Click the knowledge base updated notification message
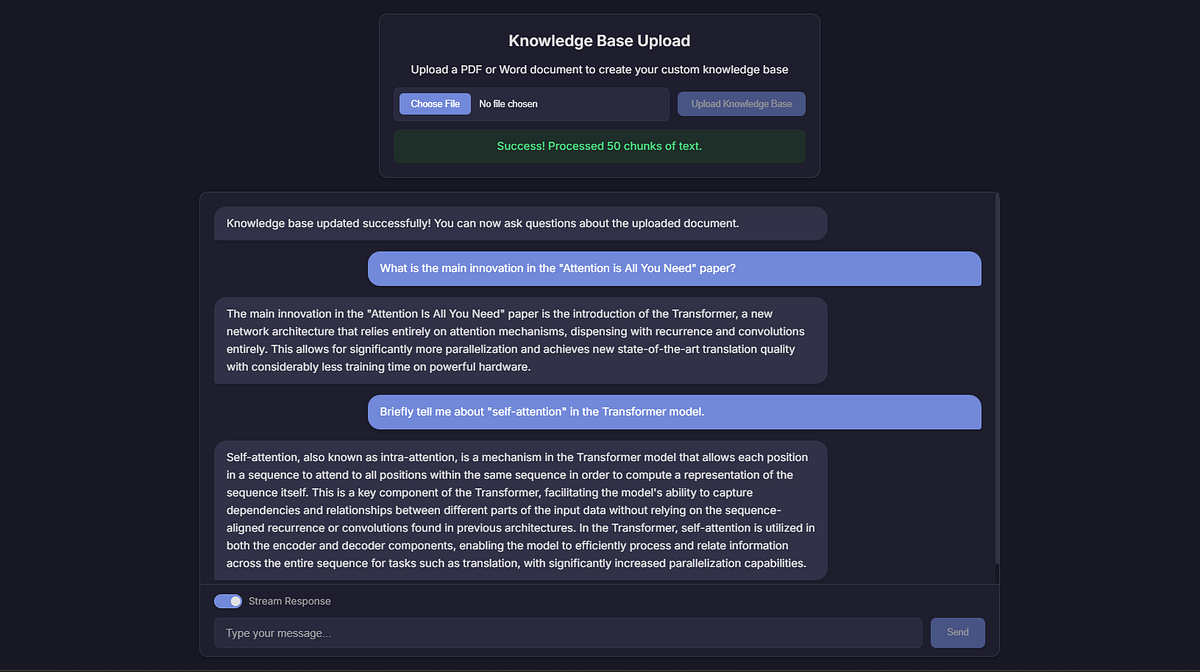Viewport: 1200px width, 672px height. (520, 223)
